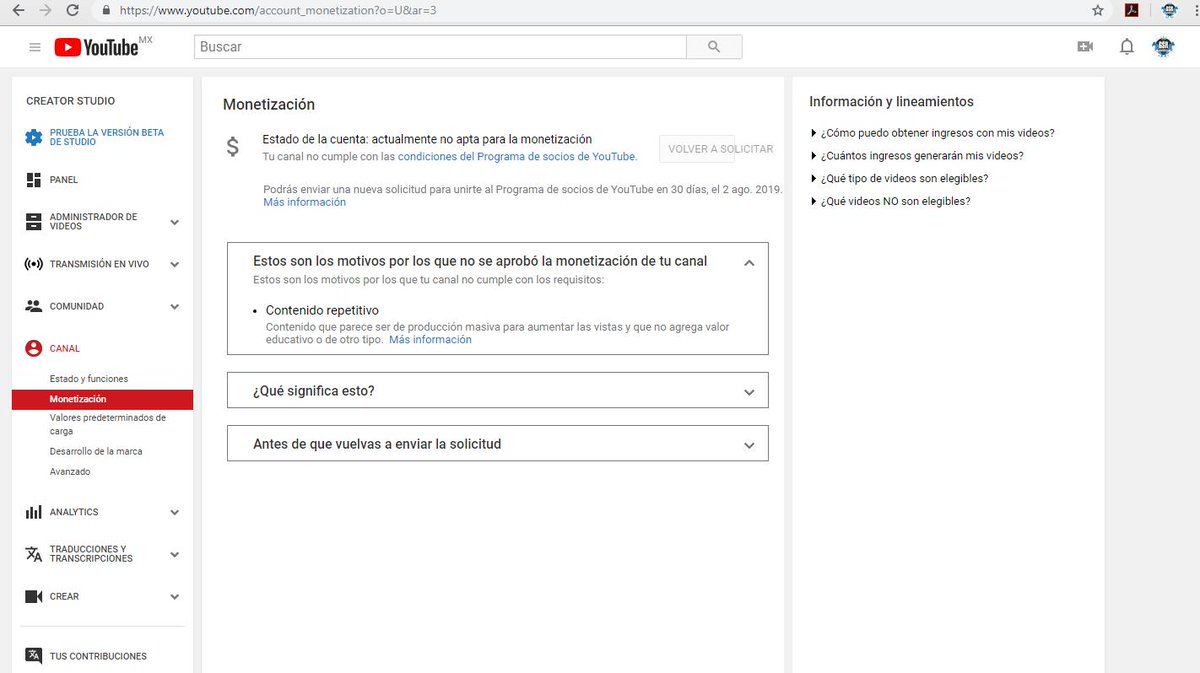
Task: Expand the Traducciones y transcripciones chevron
Action: (175, 554)
